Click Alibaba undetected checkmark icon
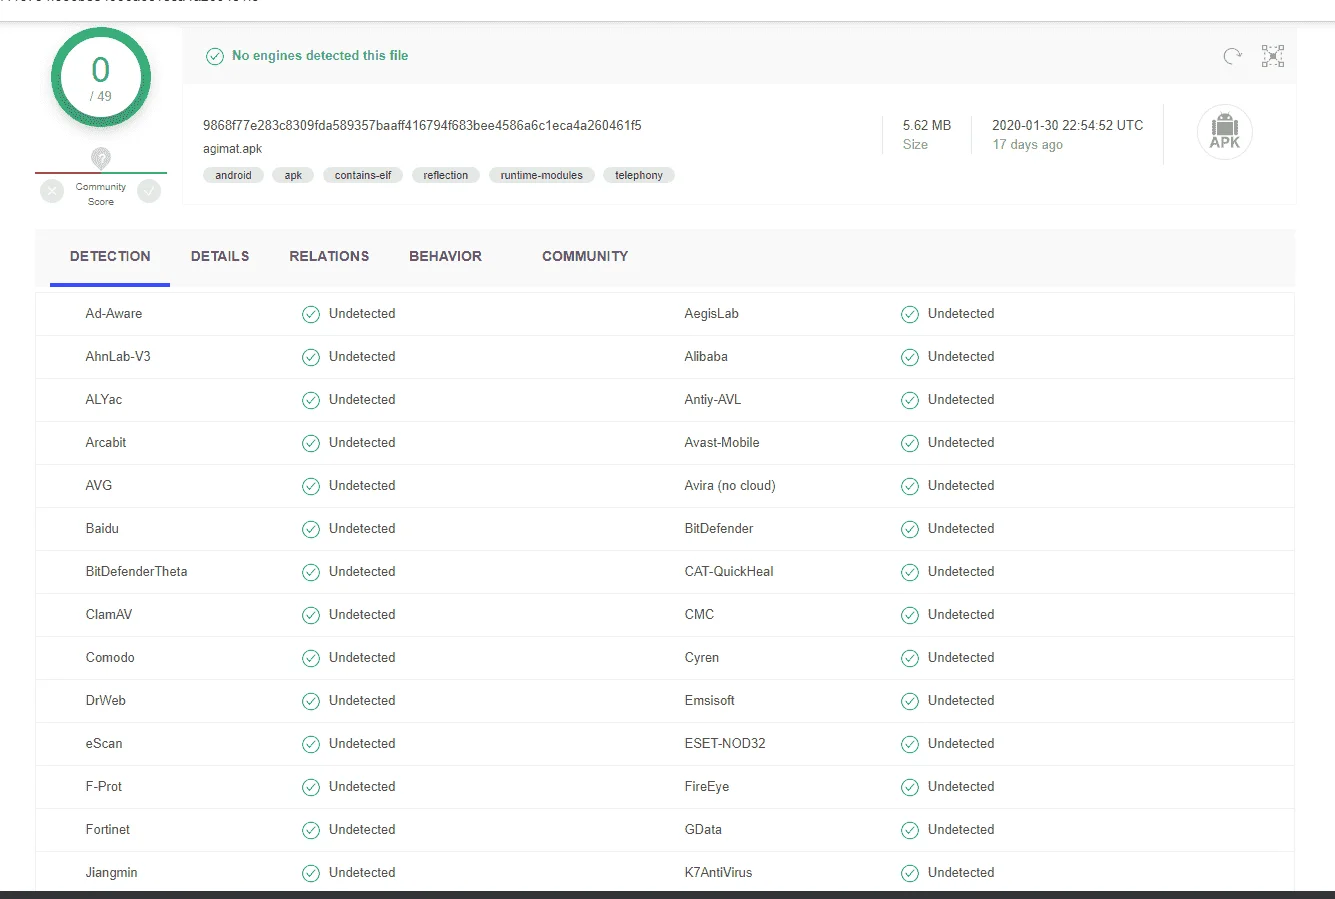This screenshot has width=1335, height=899. (x=910, y=357)
